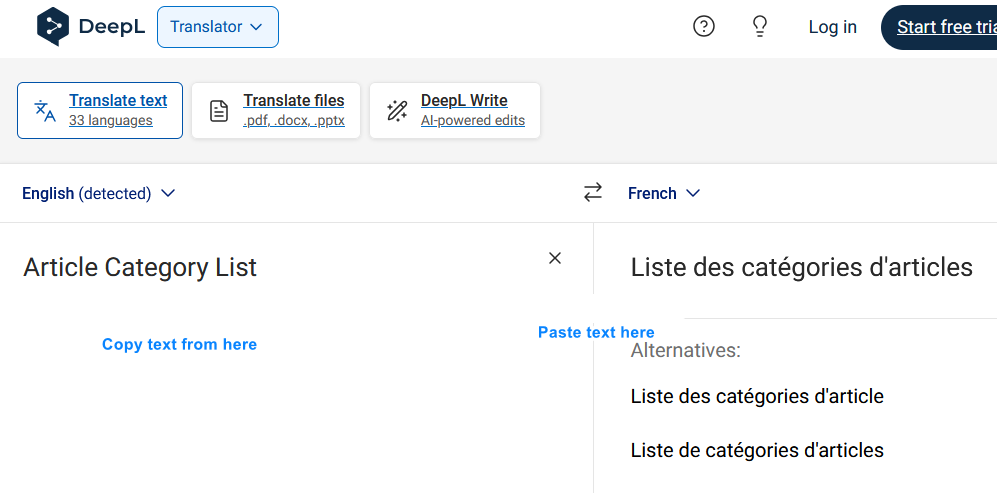Switch to the DeepL Write tab
The width and height of the screenshot is (997, 493).
[455, 111]
